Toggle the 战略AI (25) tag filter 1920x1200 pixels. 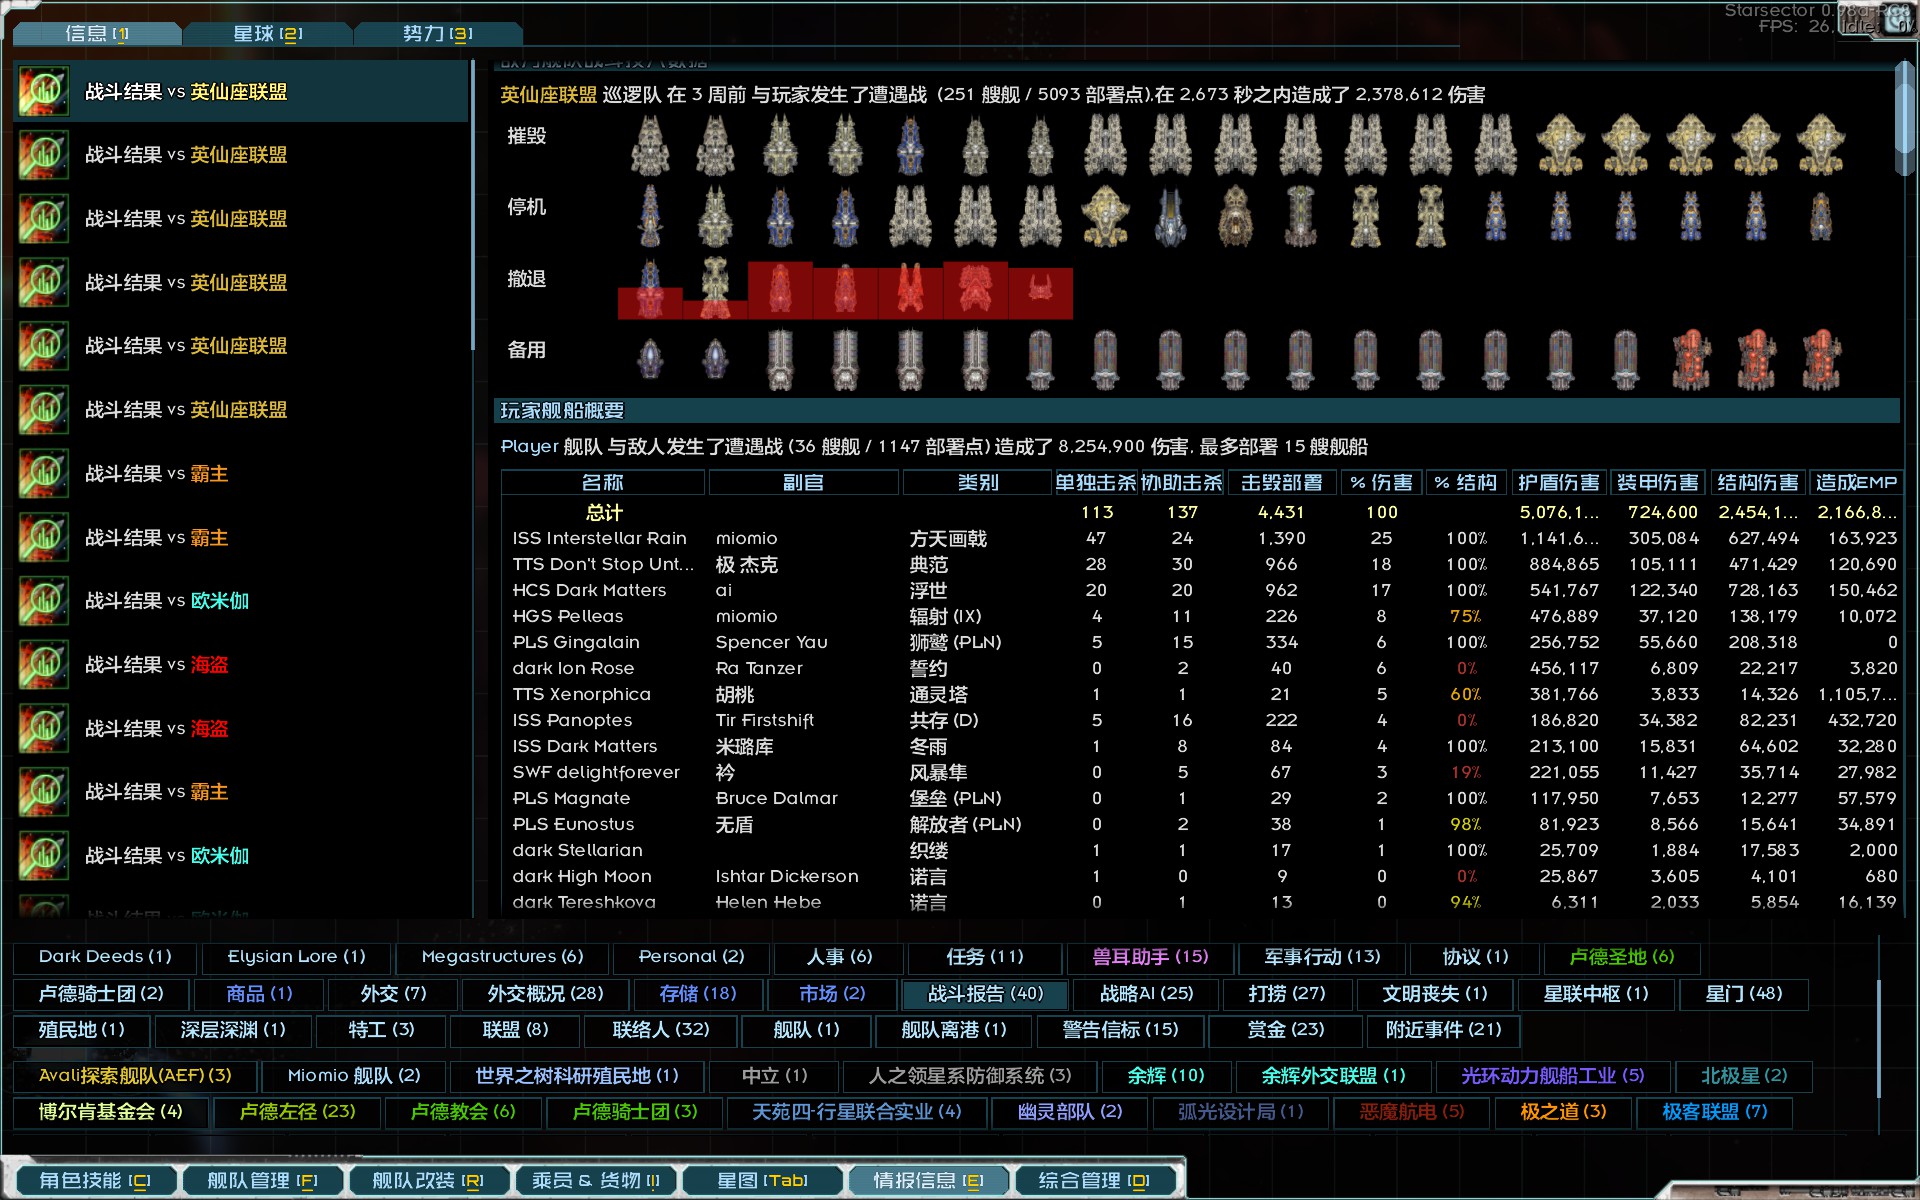1146,994
